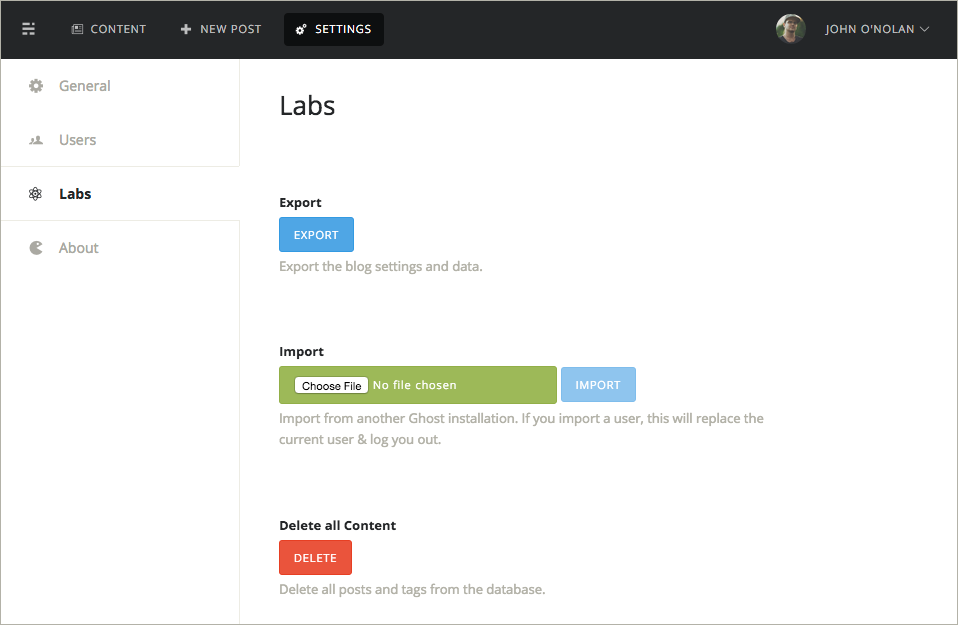Image resolution: width=958 pixels, height=625 pixels.
Task: Click the hamburger menu icon
Action: tap(28, 29)
